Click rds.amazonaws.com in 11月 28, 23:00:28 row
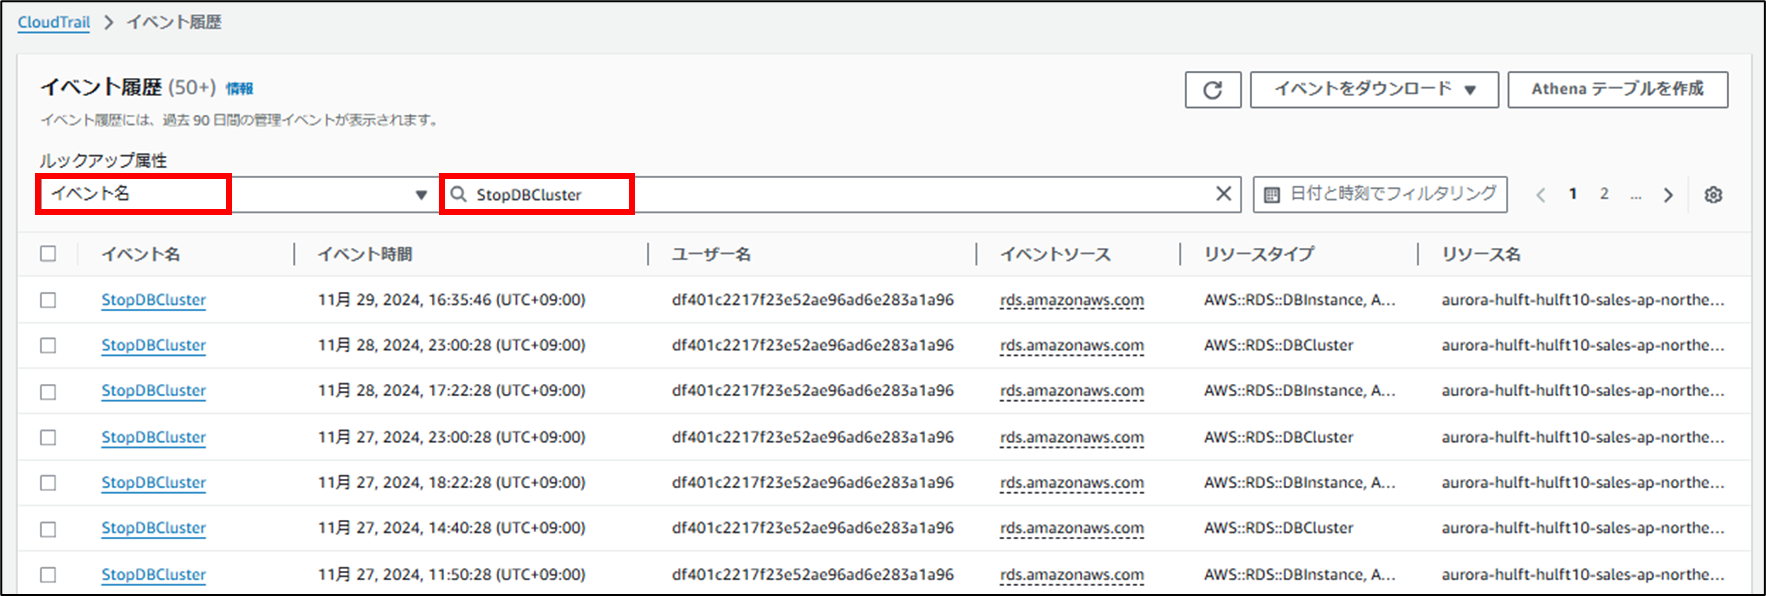This screenshot has height=596, width=1766. [1072, 345]
